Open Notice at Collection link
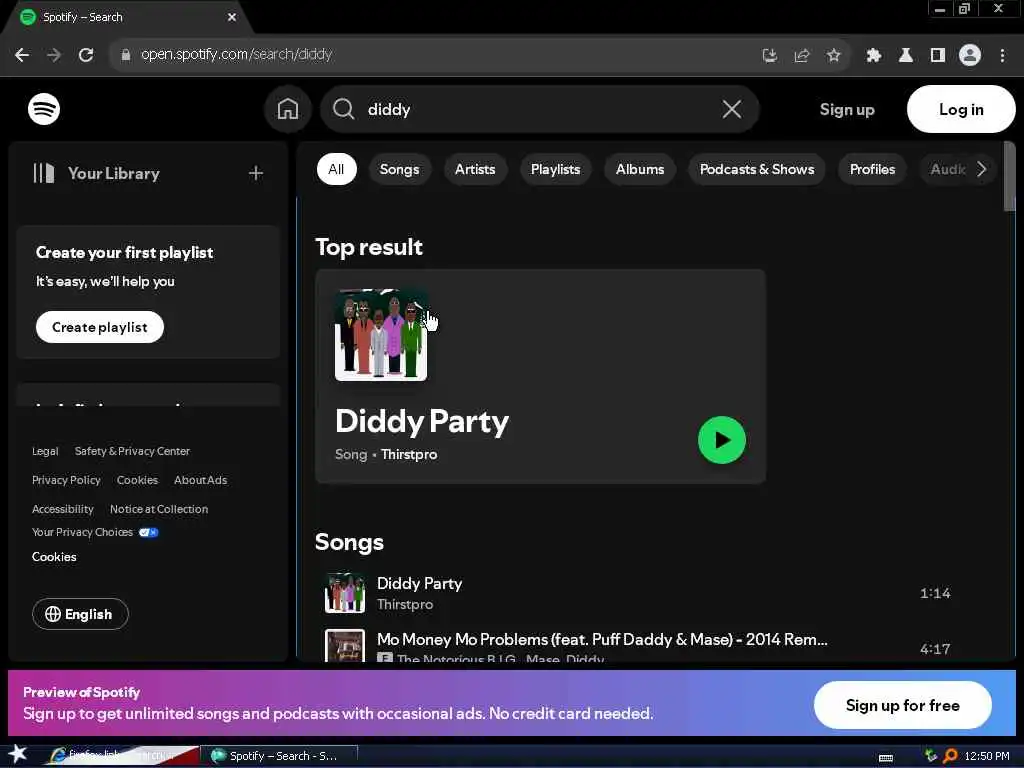The width and height of the screenshot is (1024, 768). coord(159,509)
